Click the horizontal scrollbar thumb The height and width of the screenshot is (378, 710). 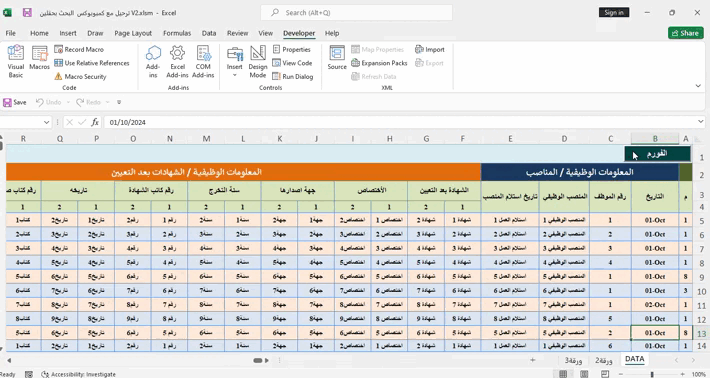[258, 360]
